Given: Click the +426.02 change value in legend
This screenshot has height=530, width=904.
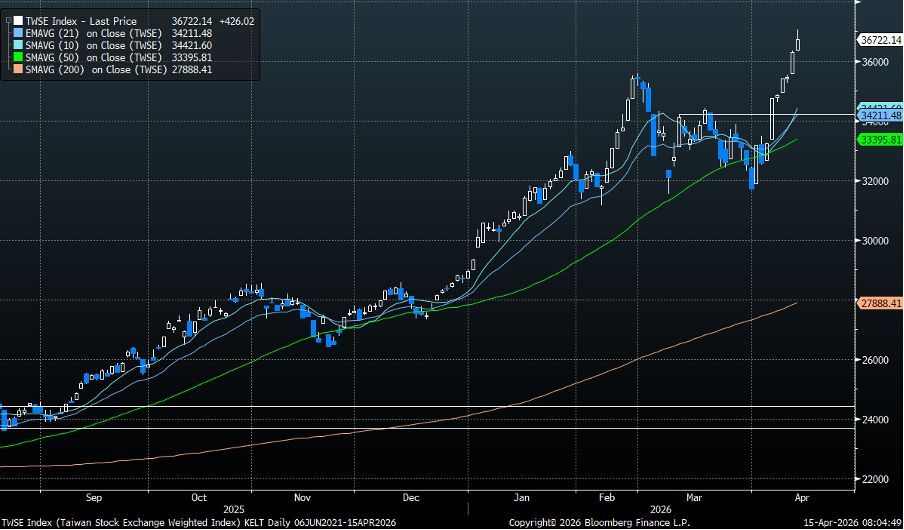Looking at the screenshot, I should click(x=237, y=22).
